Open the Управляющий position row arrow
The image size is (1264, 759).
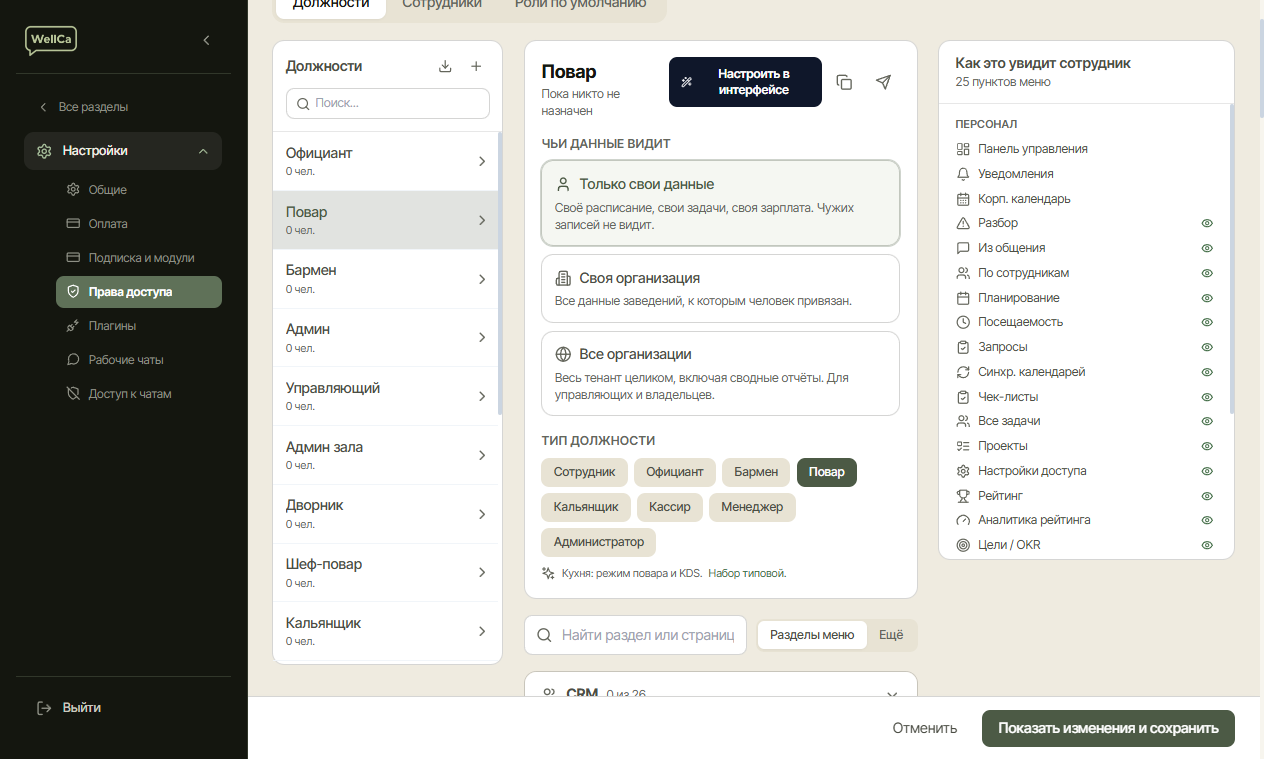click(x=482, y=396)
